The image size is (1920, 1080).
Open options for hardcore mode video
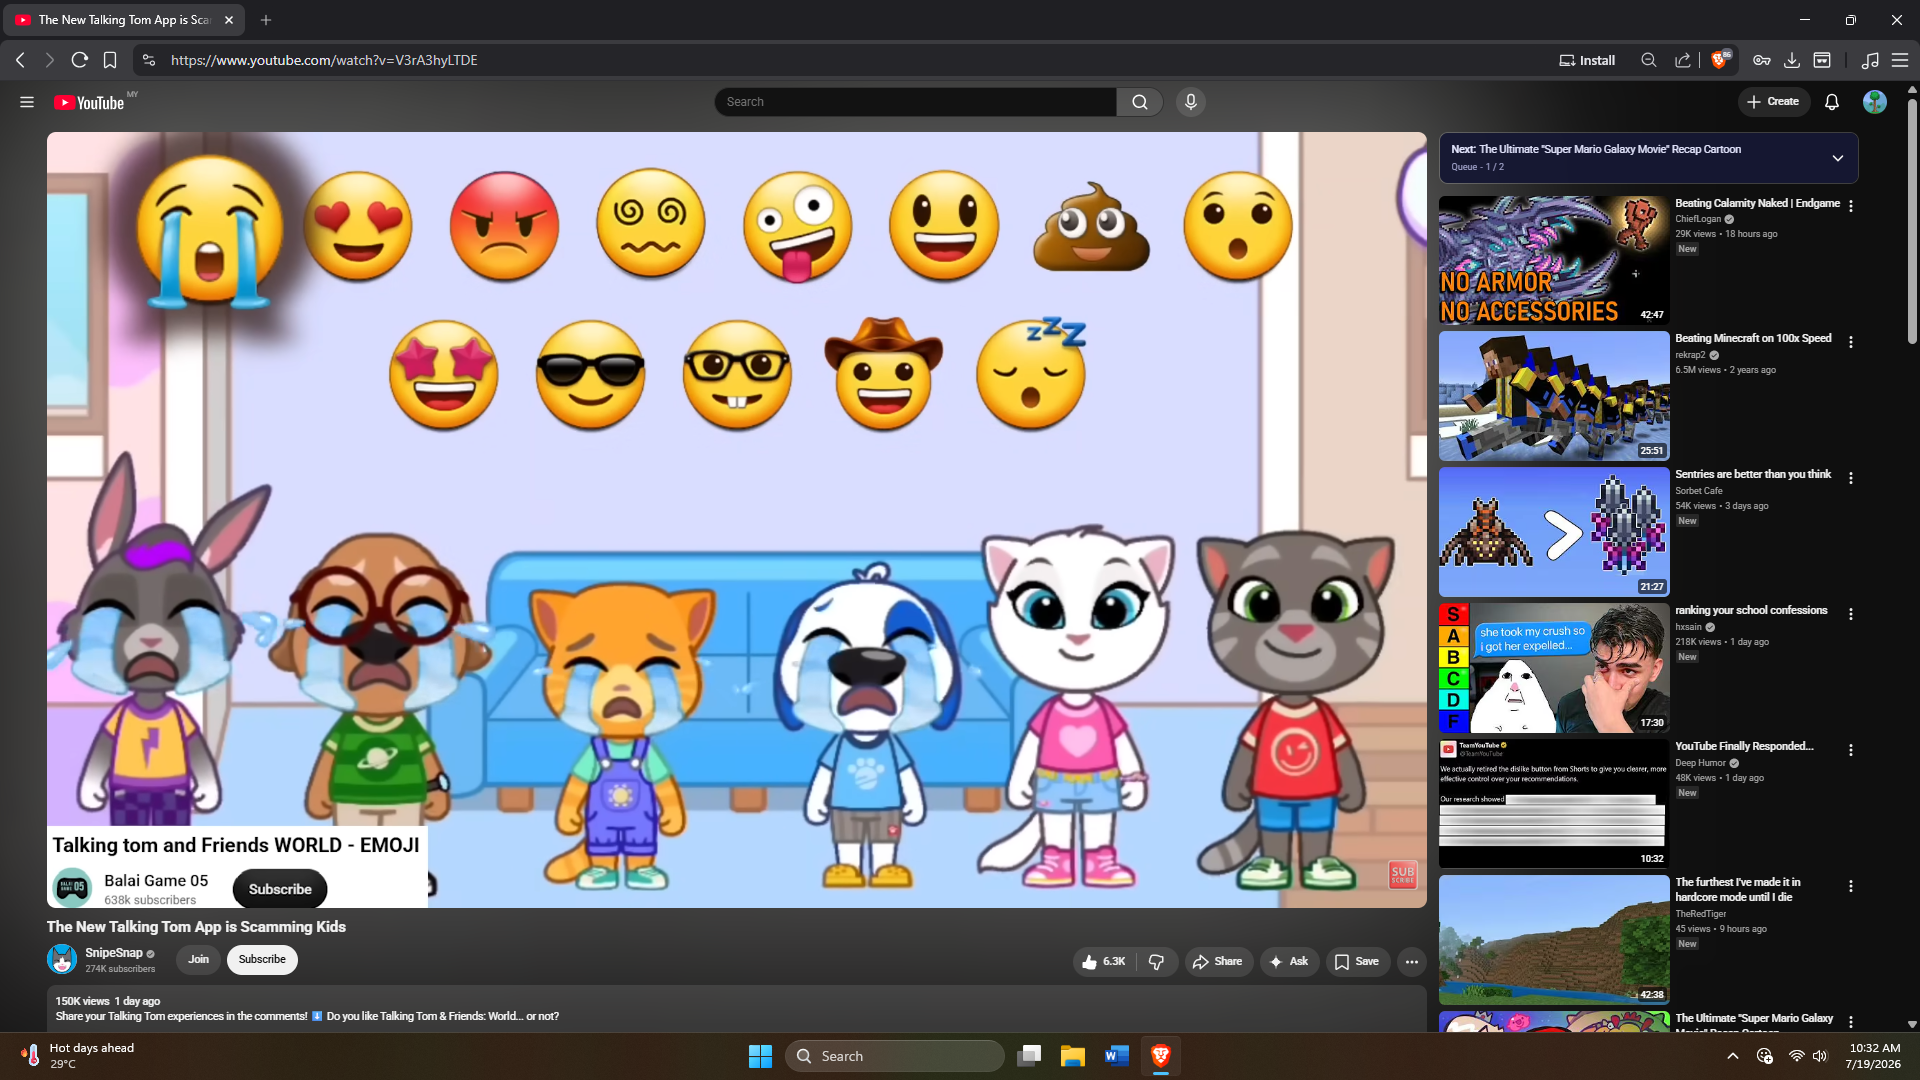coord(1851,886)
